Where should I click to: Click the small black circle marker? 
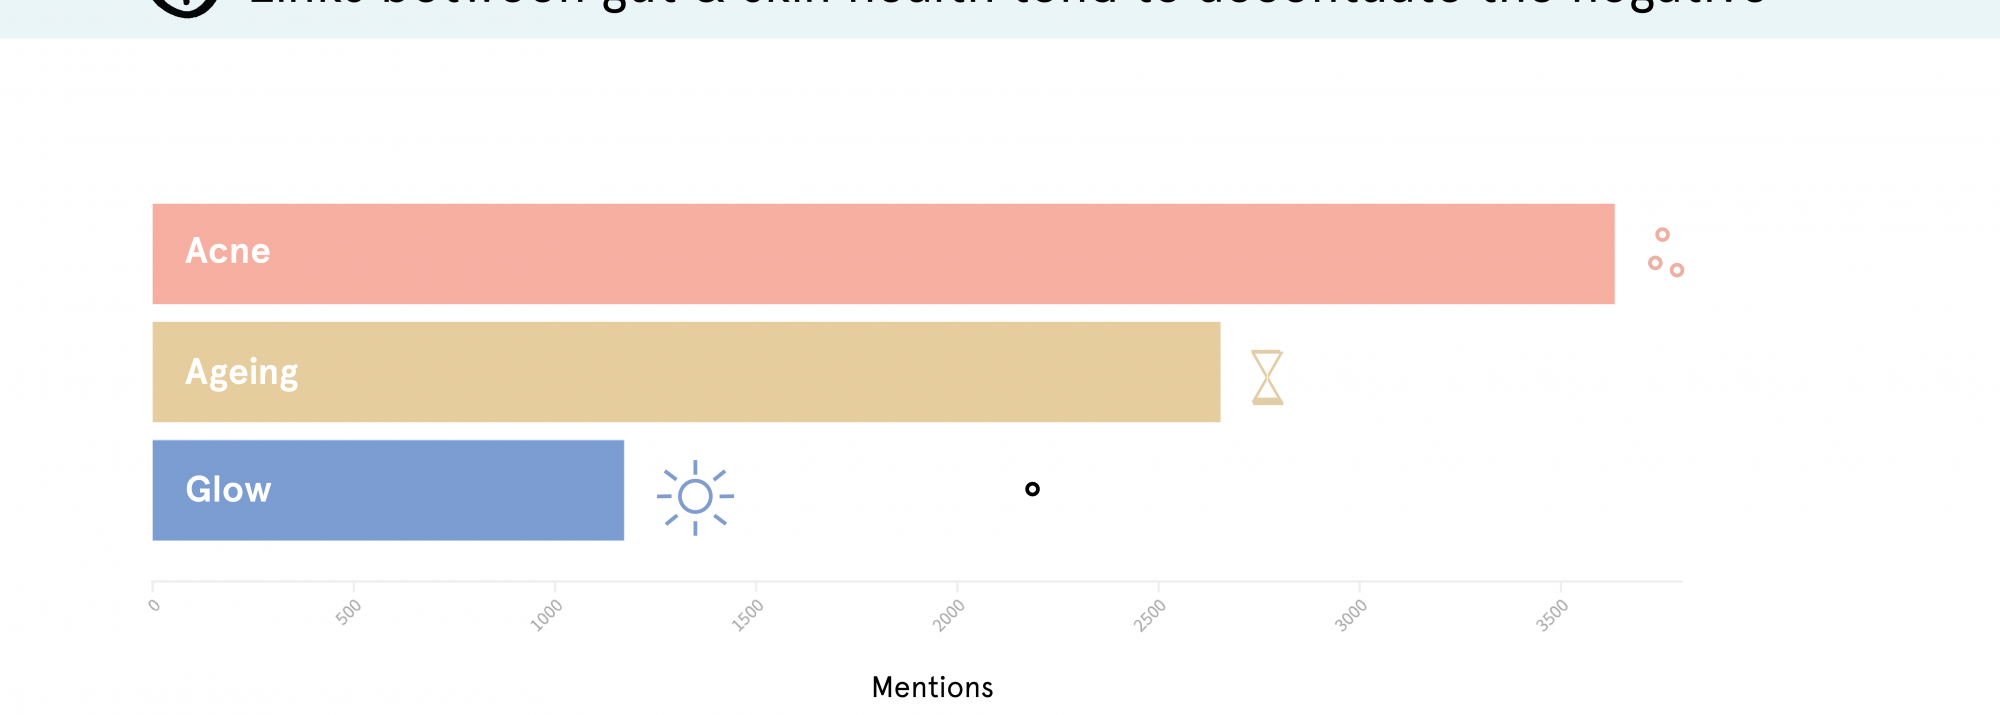tap(1032, 489)
